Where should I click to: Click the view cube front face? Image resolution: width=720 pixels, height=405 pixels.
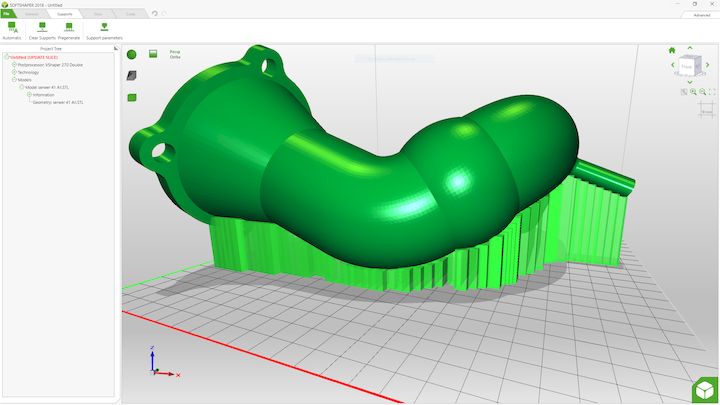tap(687, 67)
